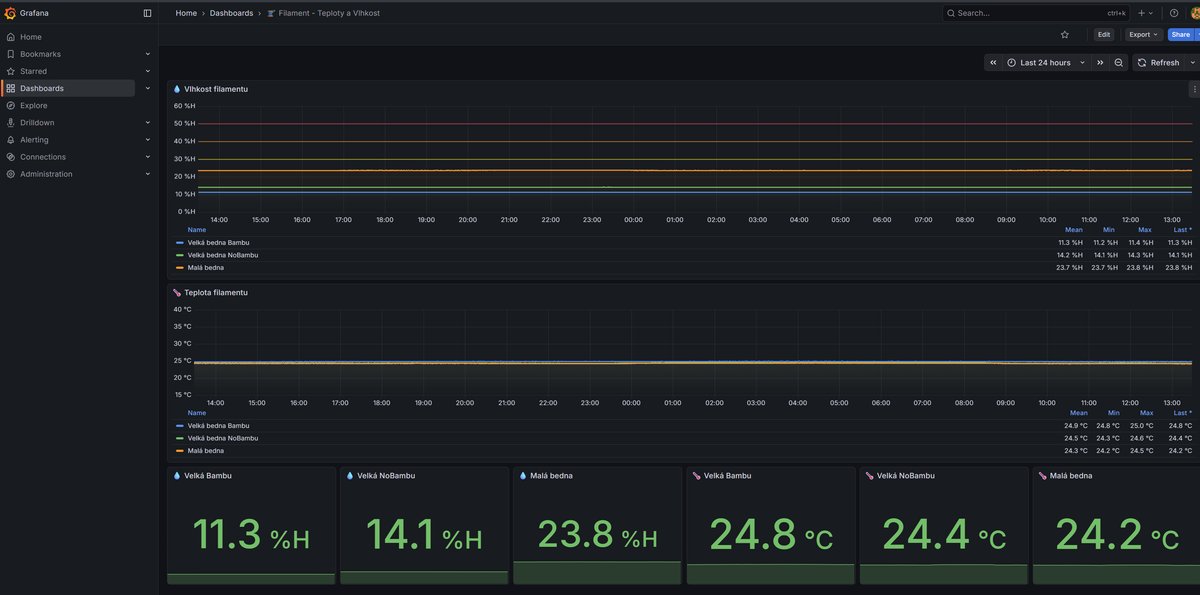The image size is (1200, 595).
Task: Focus the Search field
Action: 1036,13
